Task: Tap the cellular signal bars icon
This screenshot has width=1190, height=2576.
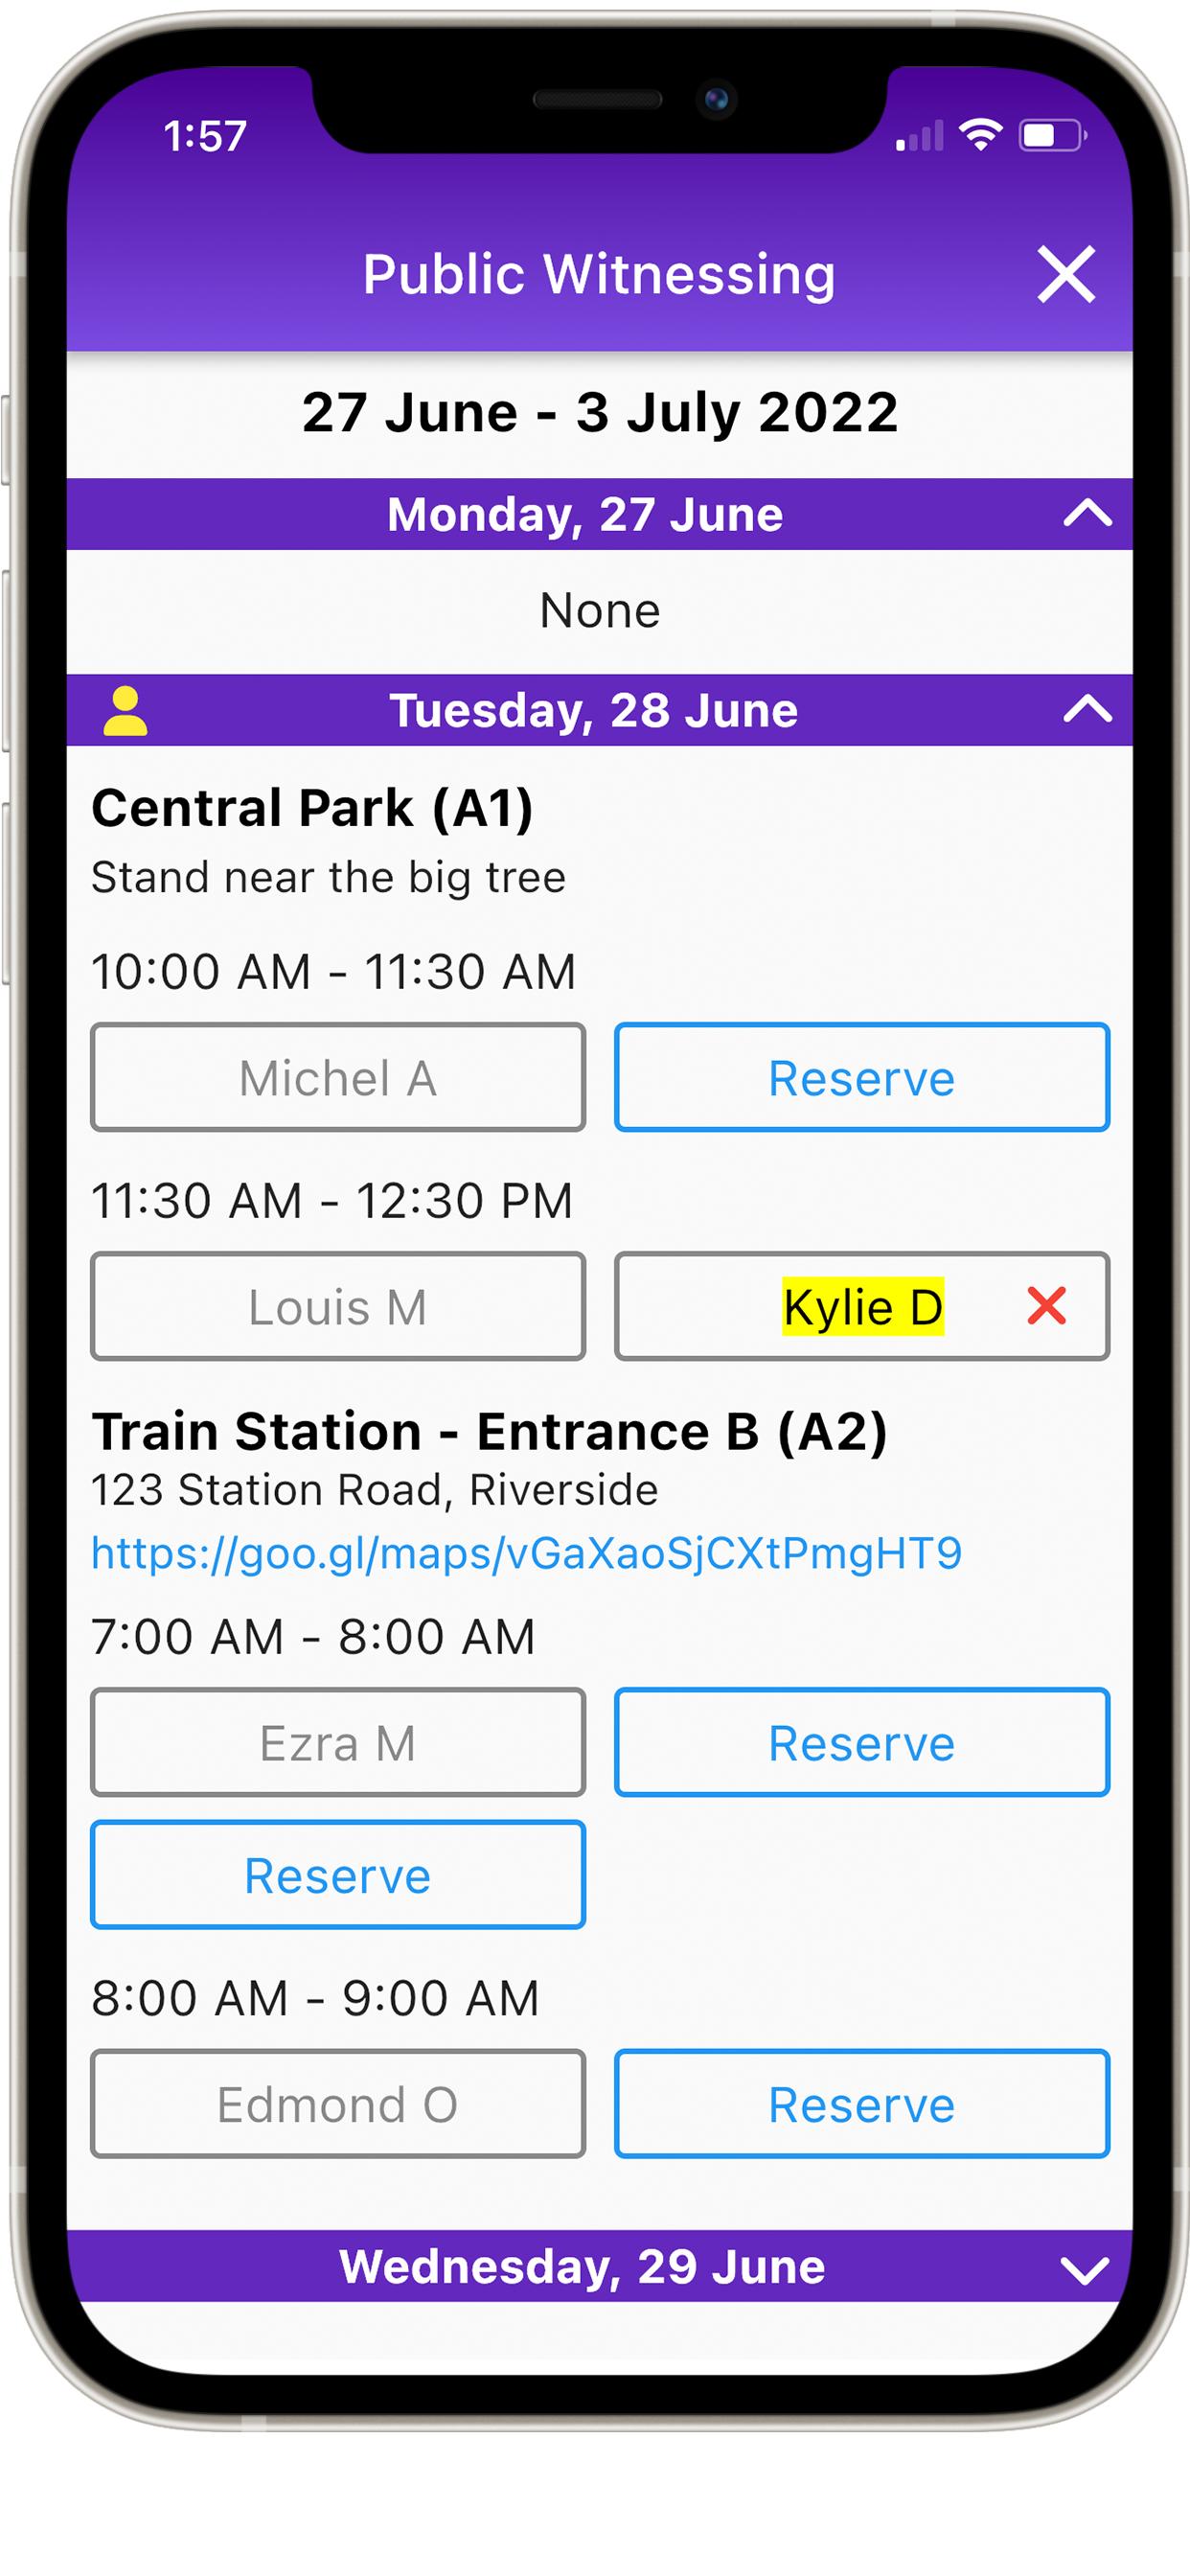Action: click(919, 136)
